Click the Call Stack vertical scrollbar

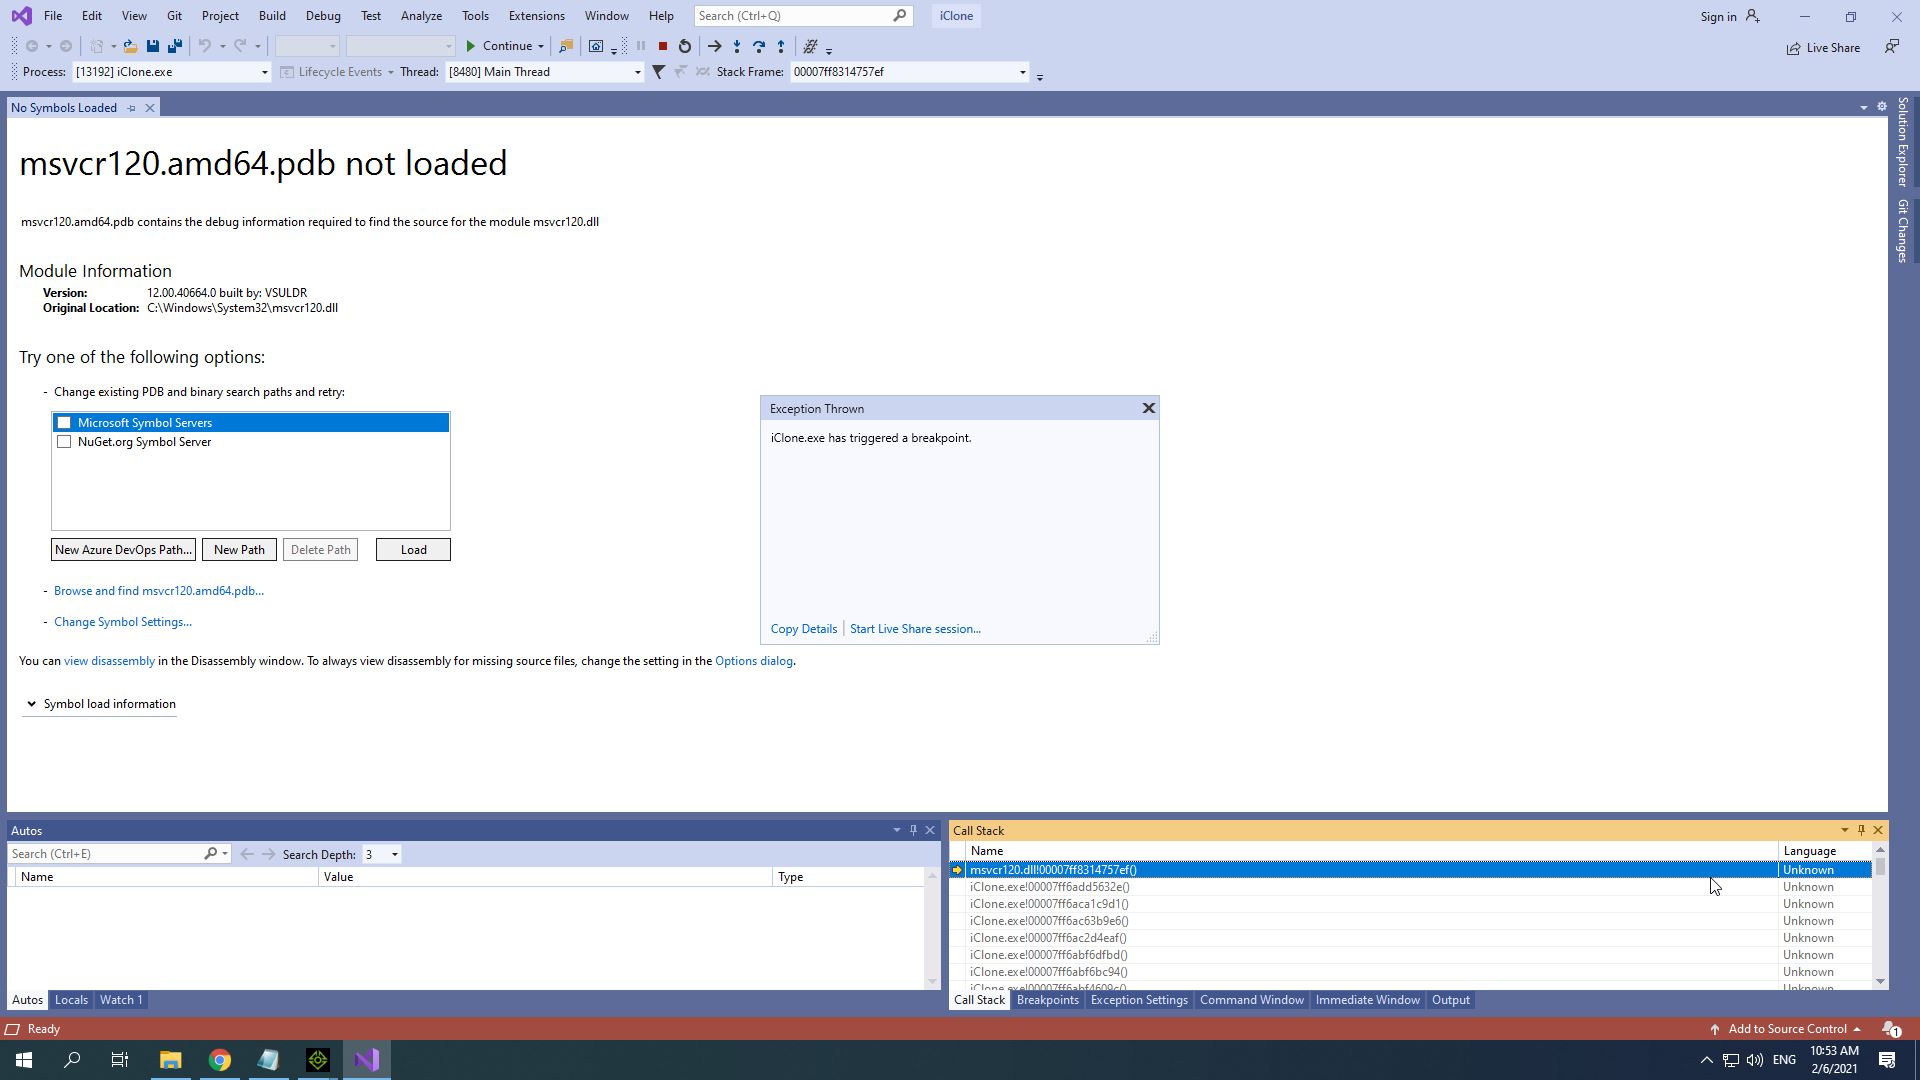(1880, 915)
